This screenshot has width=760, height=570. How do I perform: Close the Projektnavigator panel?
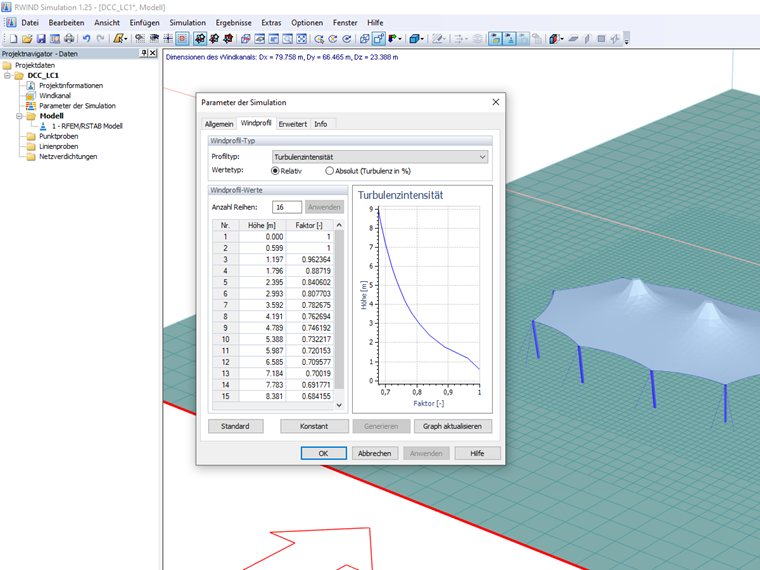tap(153, 53)
